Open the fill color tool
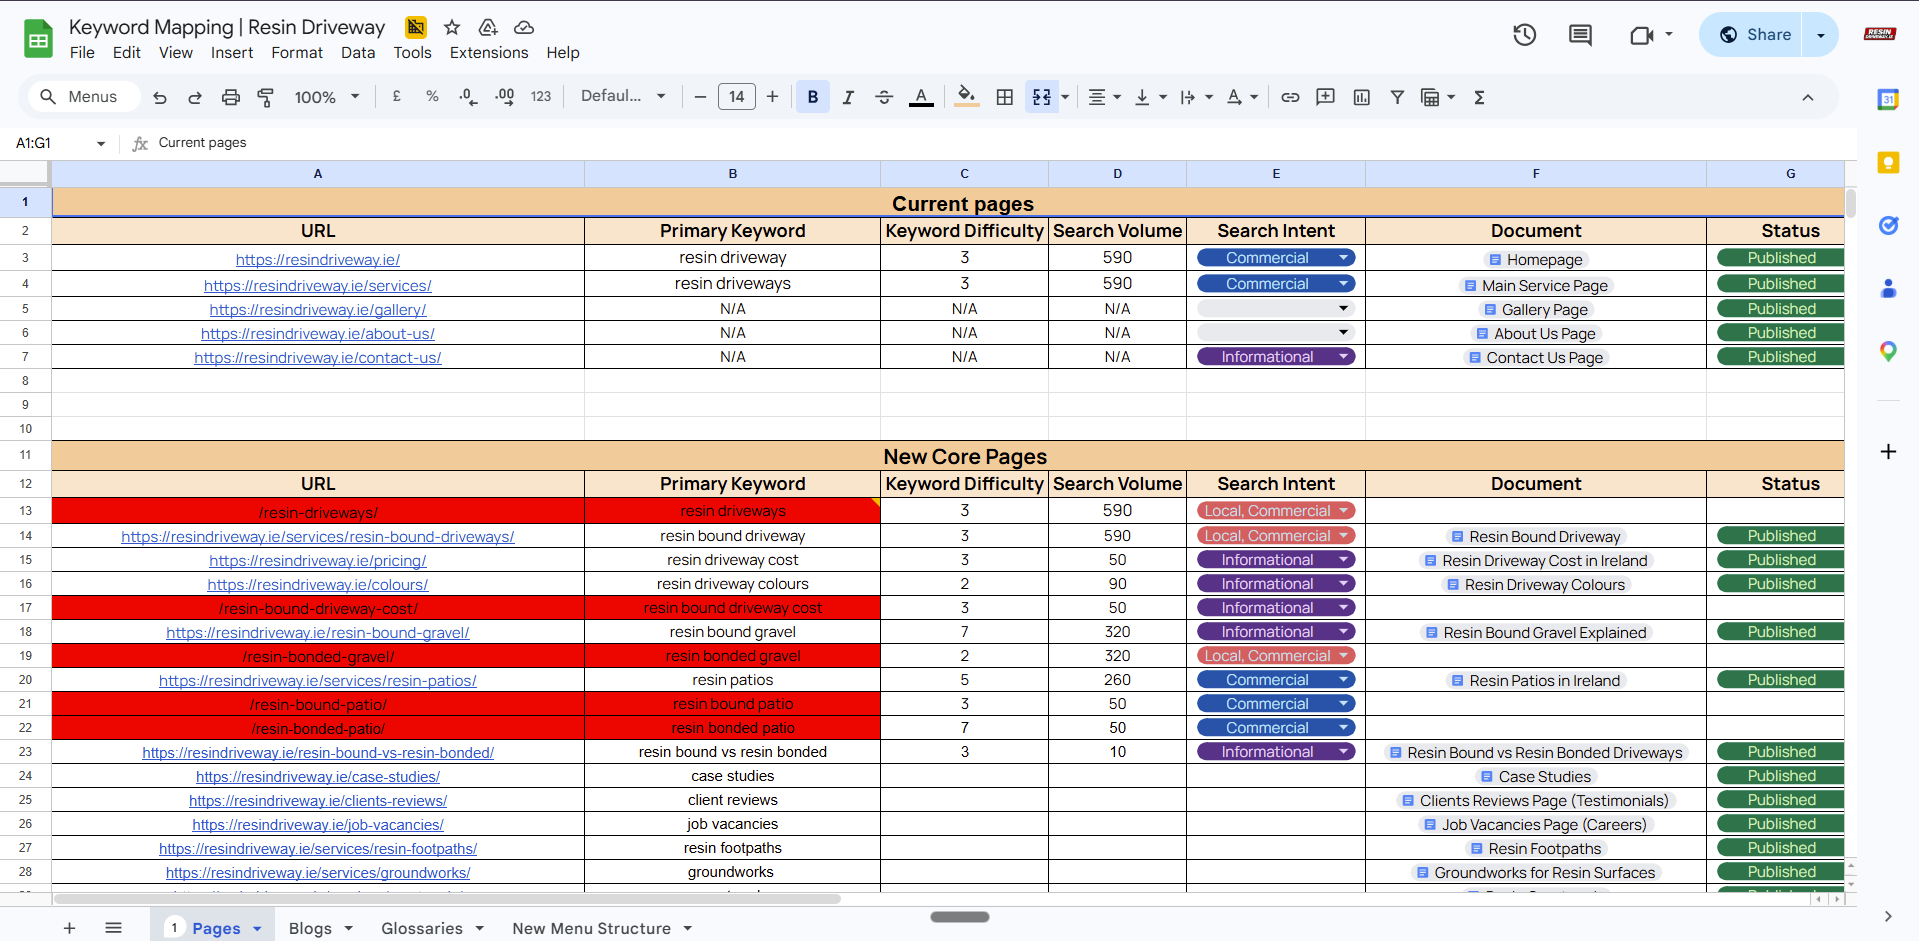The image size is (1919, 941). tap(964, 97)
